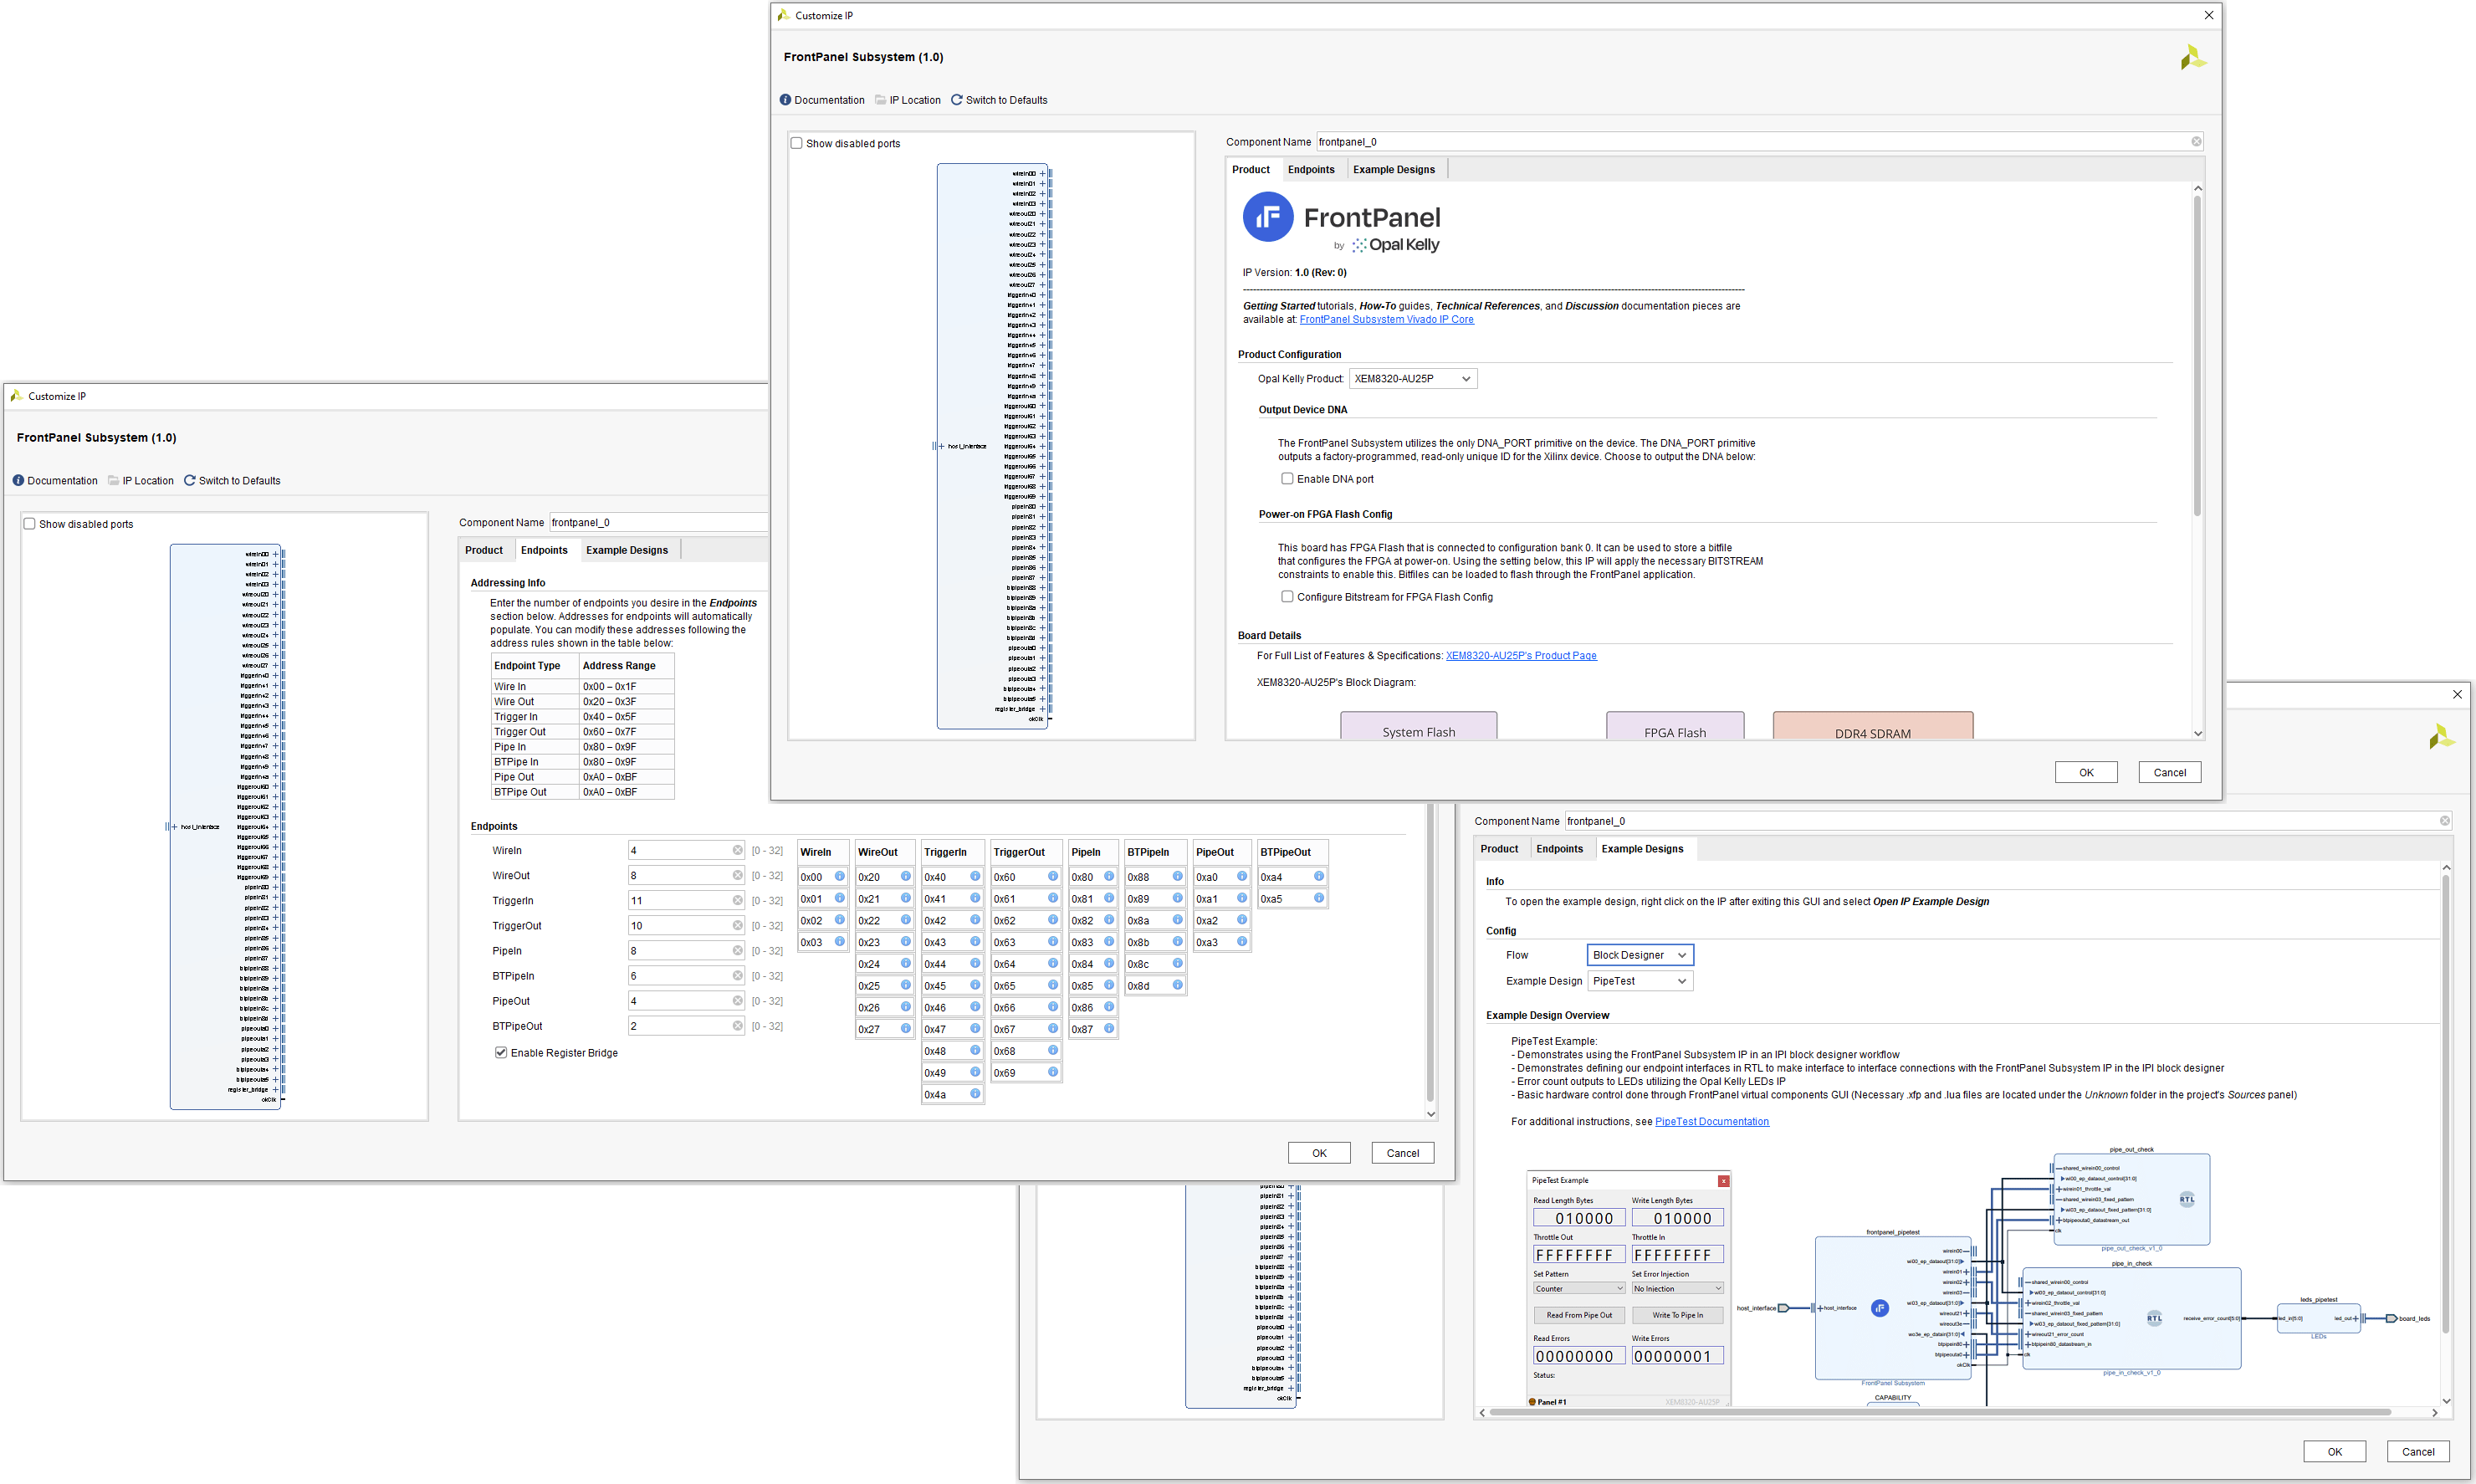Toggle Show disabled ports in Product window
The width and height of the screenshot is (2476, 1484).
pyautogui.click(x=797, y=143)
